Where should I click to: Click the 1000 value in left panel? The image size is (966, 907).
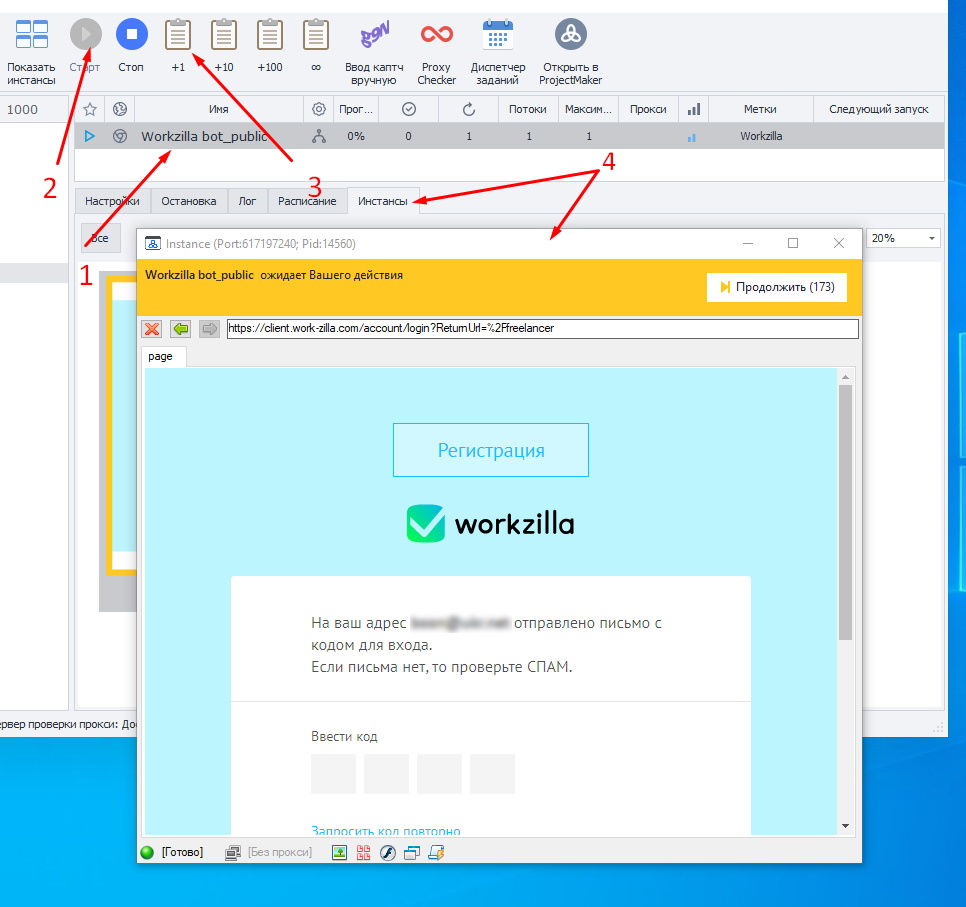tap(23, 109)
